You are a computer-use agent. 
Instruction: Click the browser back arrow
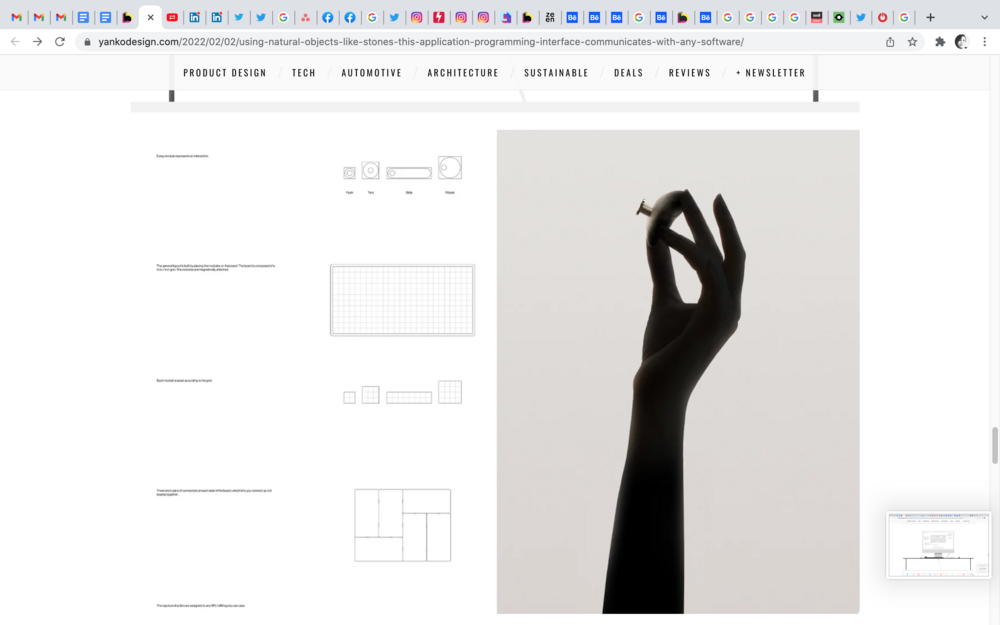(x=15, y=42)
